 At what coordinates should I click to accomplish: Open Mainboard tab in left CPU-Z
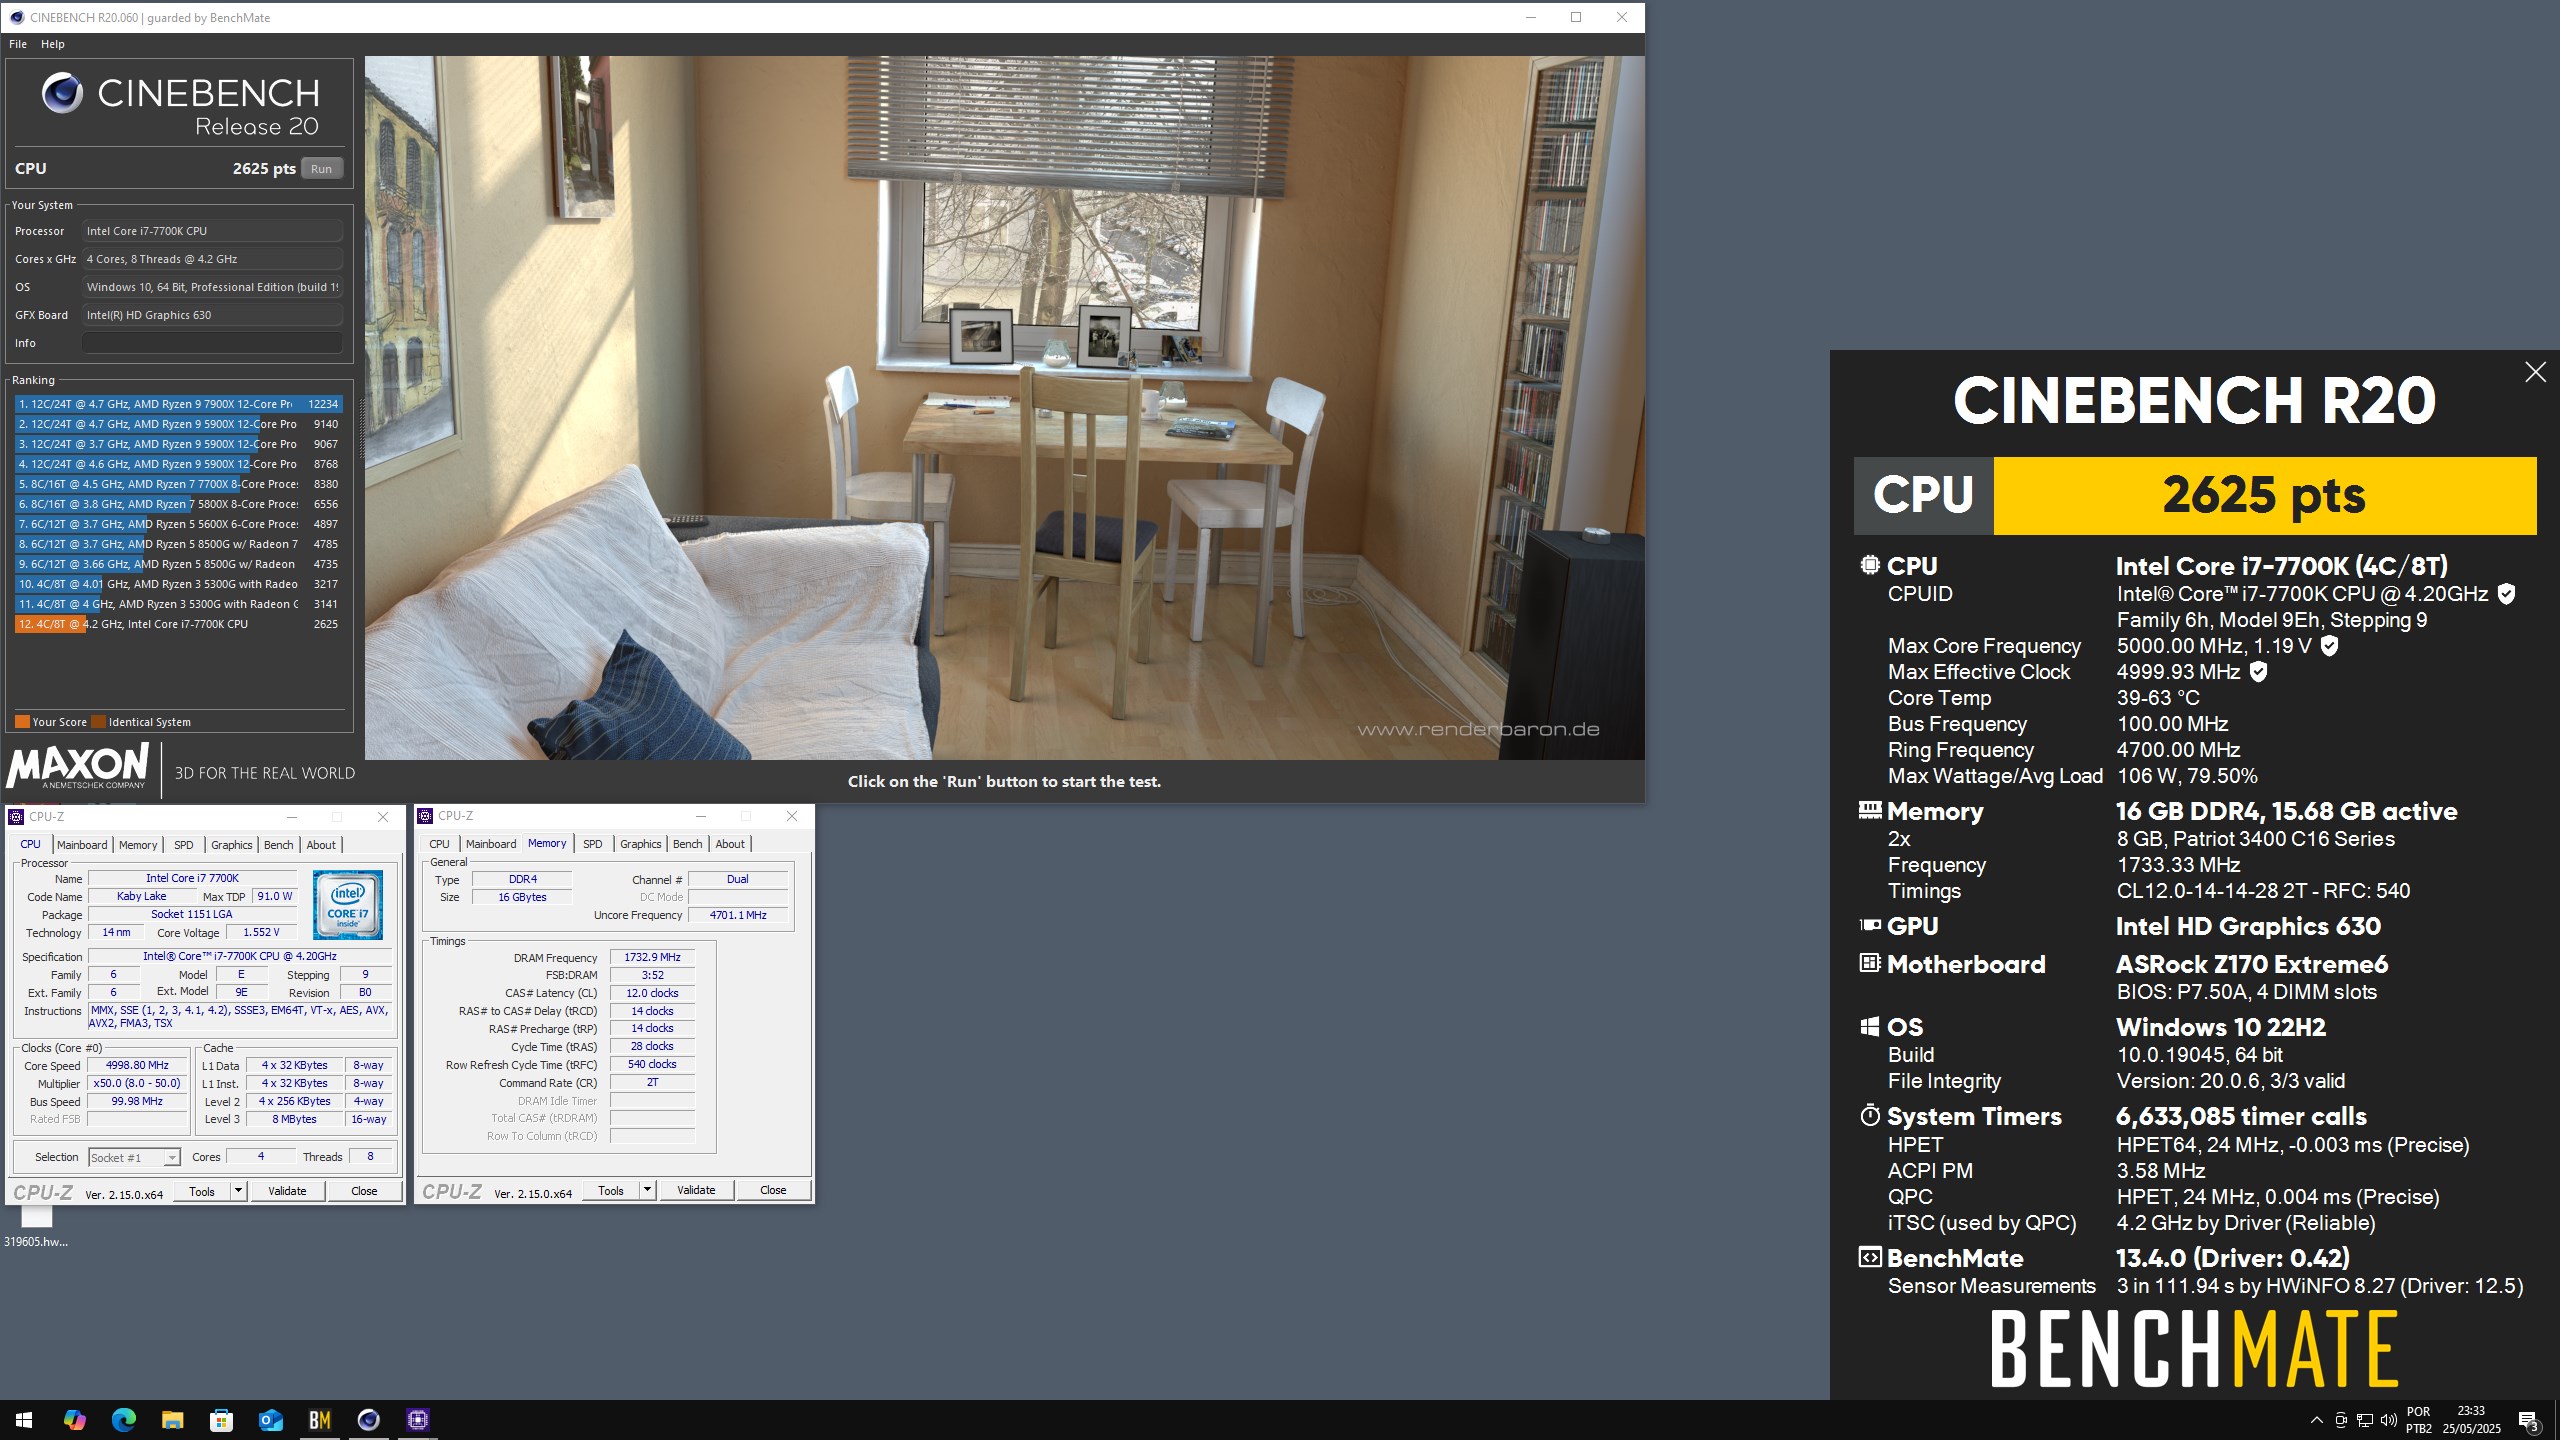click(82, 845)
